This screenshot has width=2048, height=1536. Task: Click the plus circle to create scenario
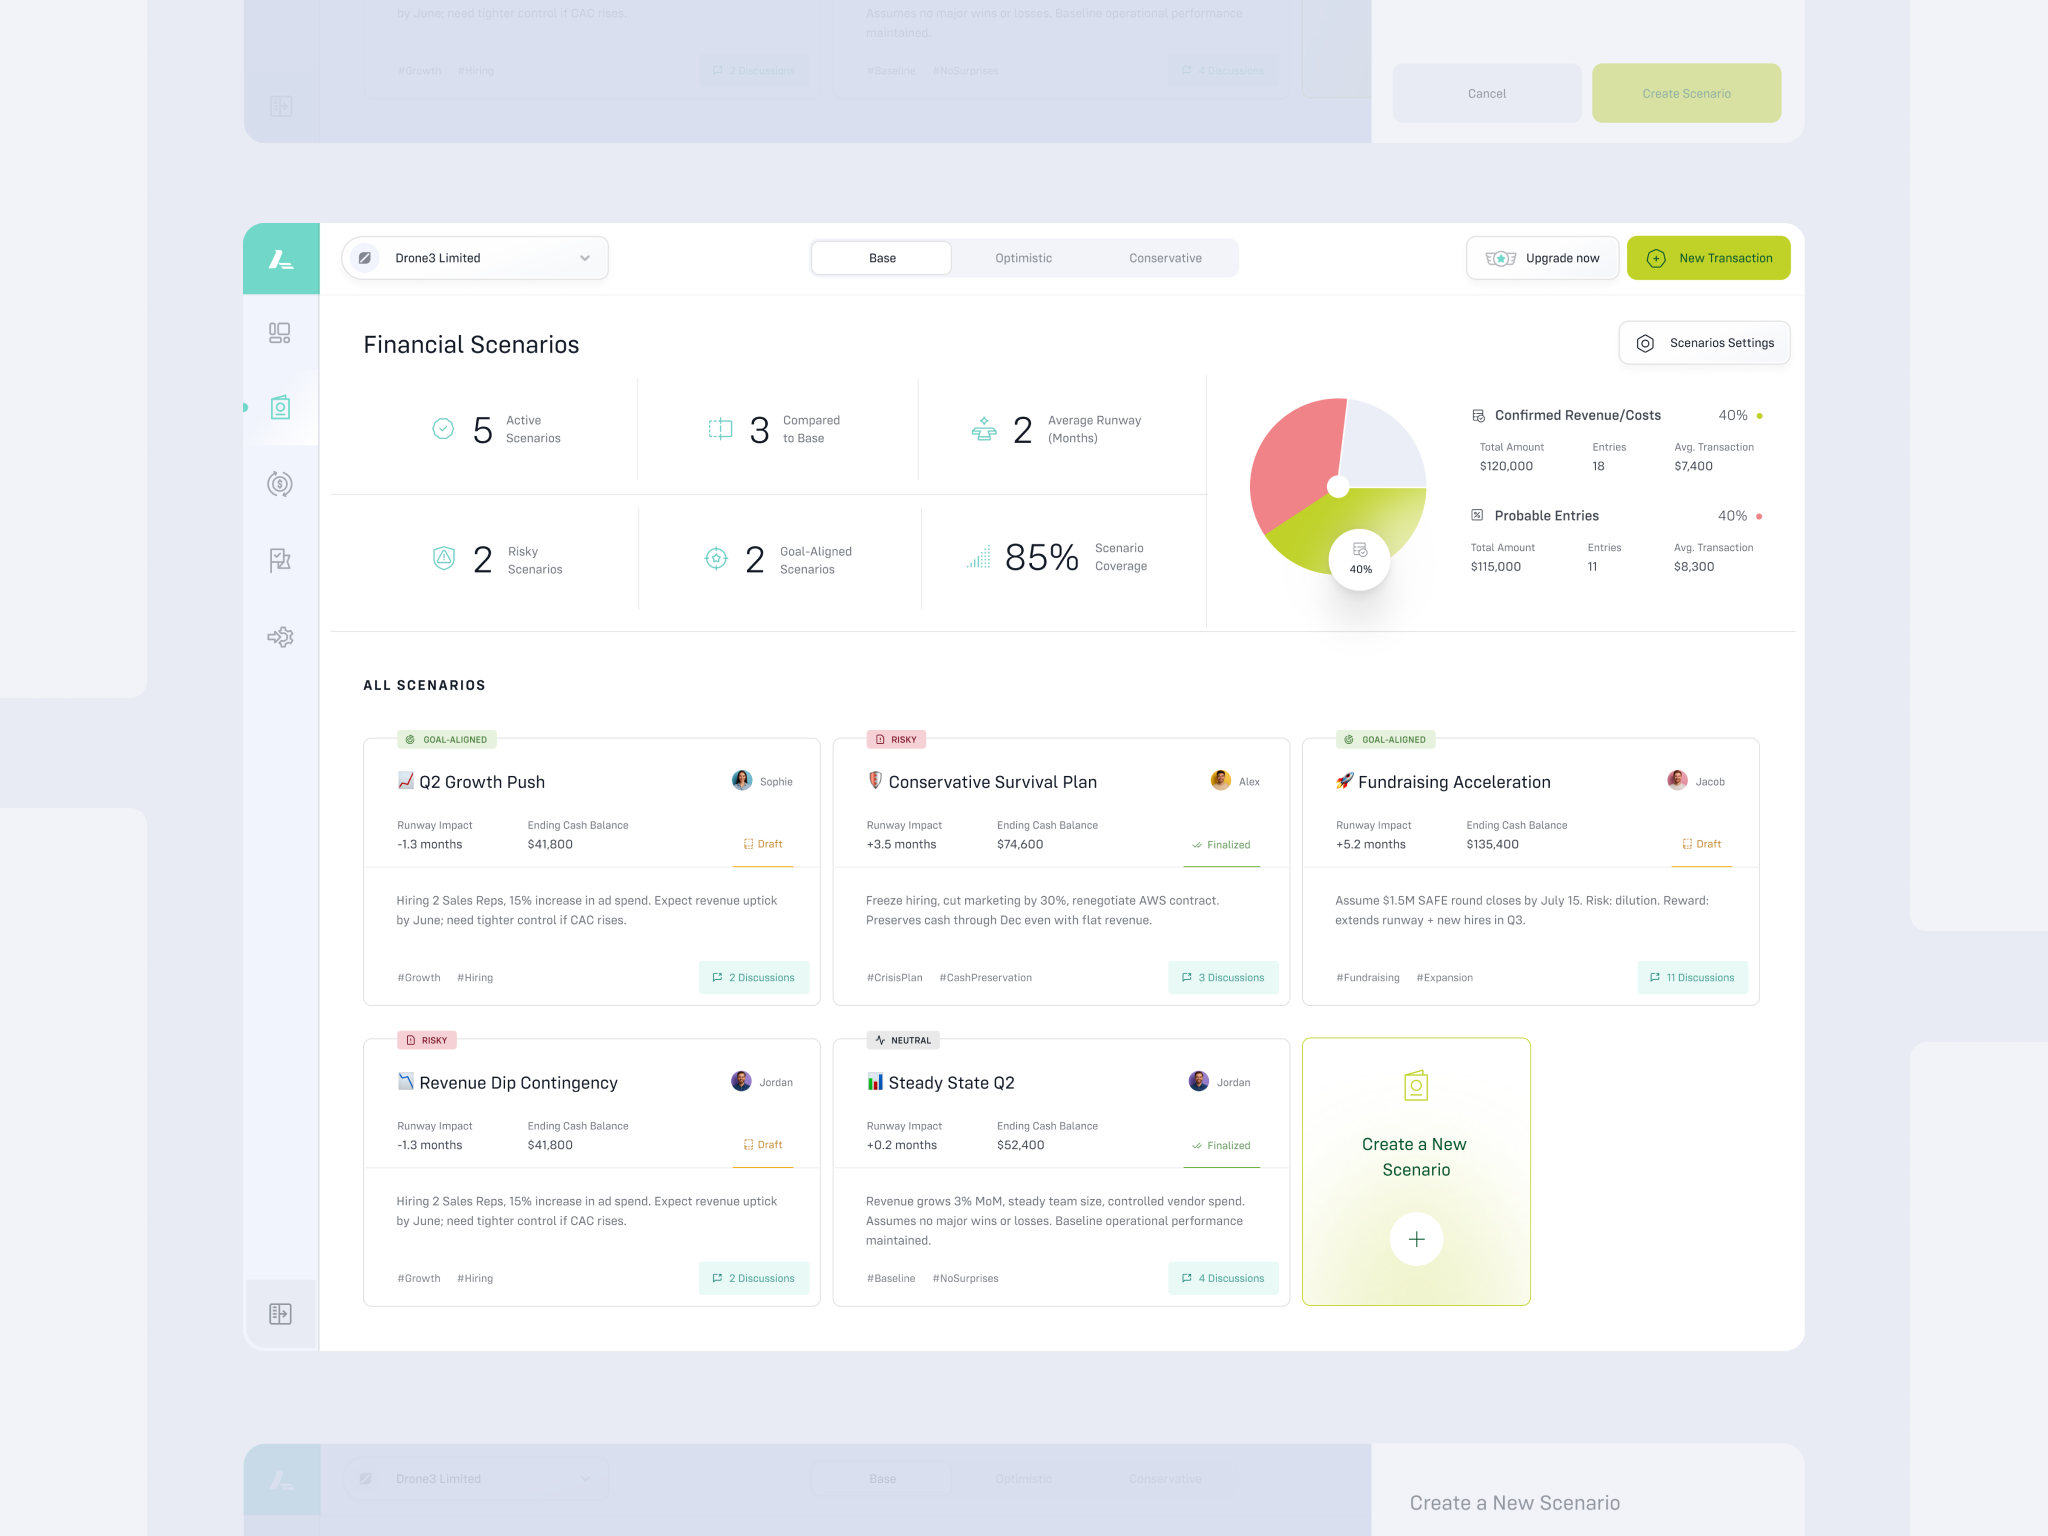tap(1416, 1239)
